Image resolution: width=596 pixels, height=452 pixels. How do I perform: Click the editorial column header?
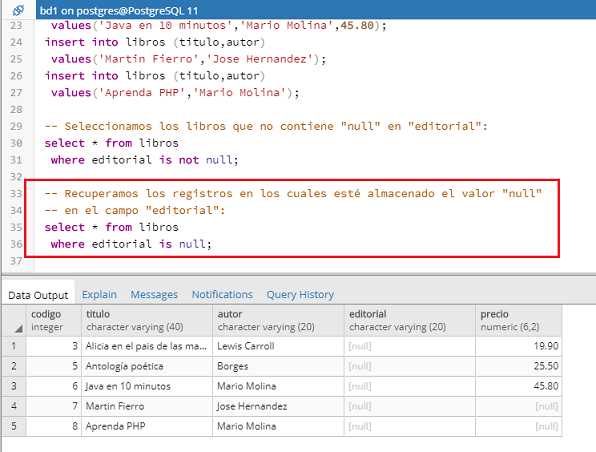[410, 321]
